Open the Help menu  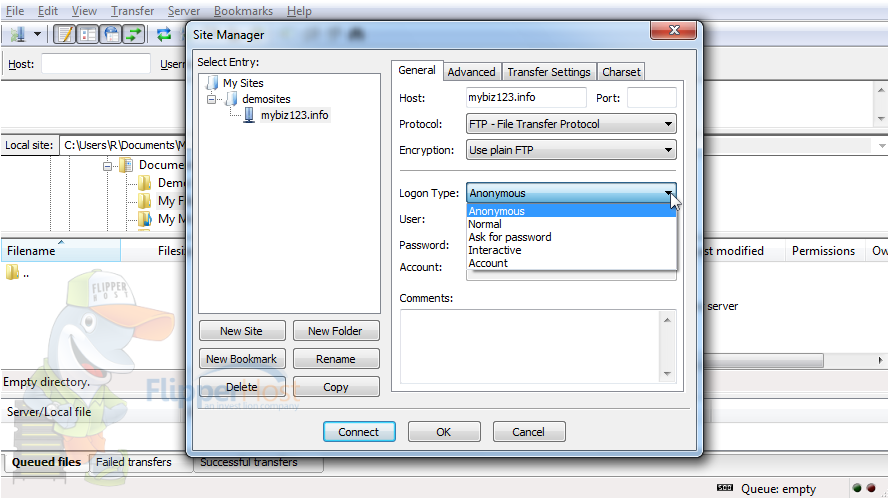pos(299,11)
